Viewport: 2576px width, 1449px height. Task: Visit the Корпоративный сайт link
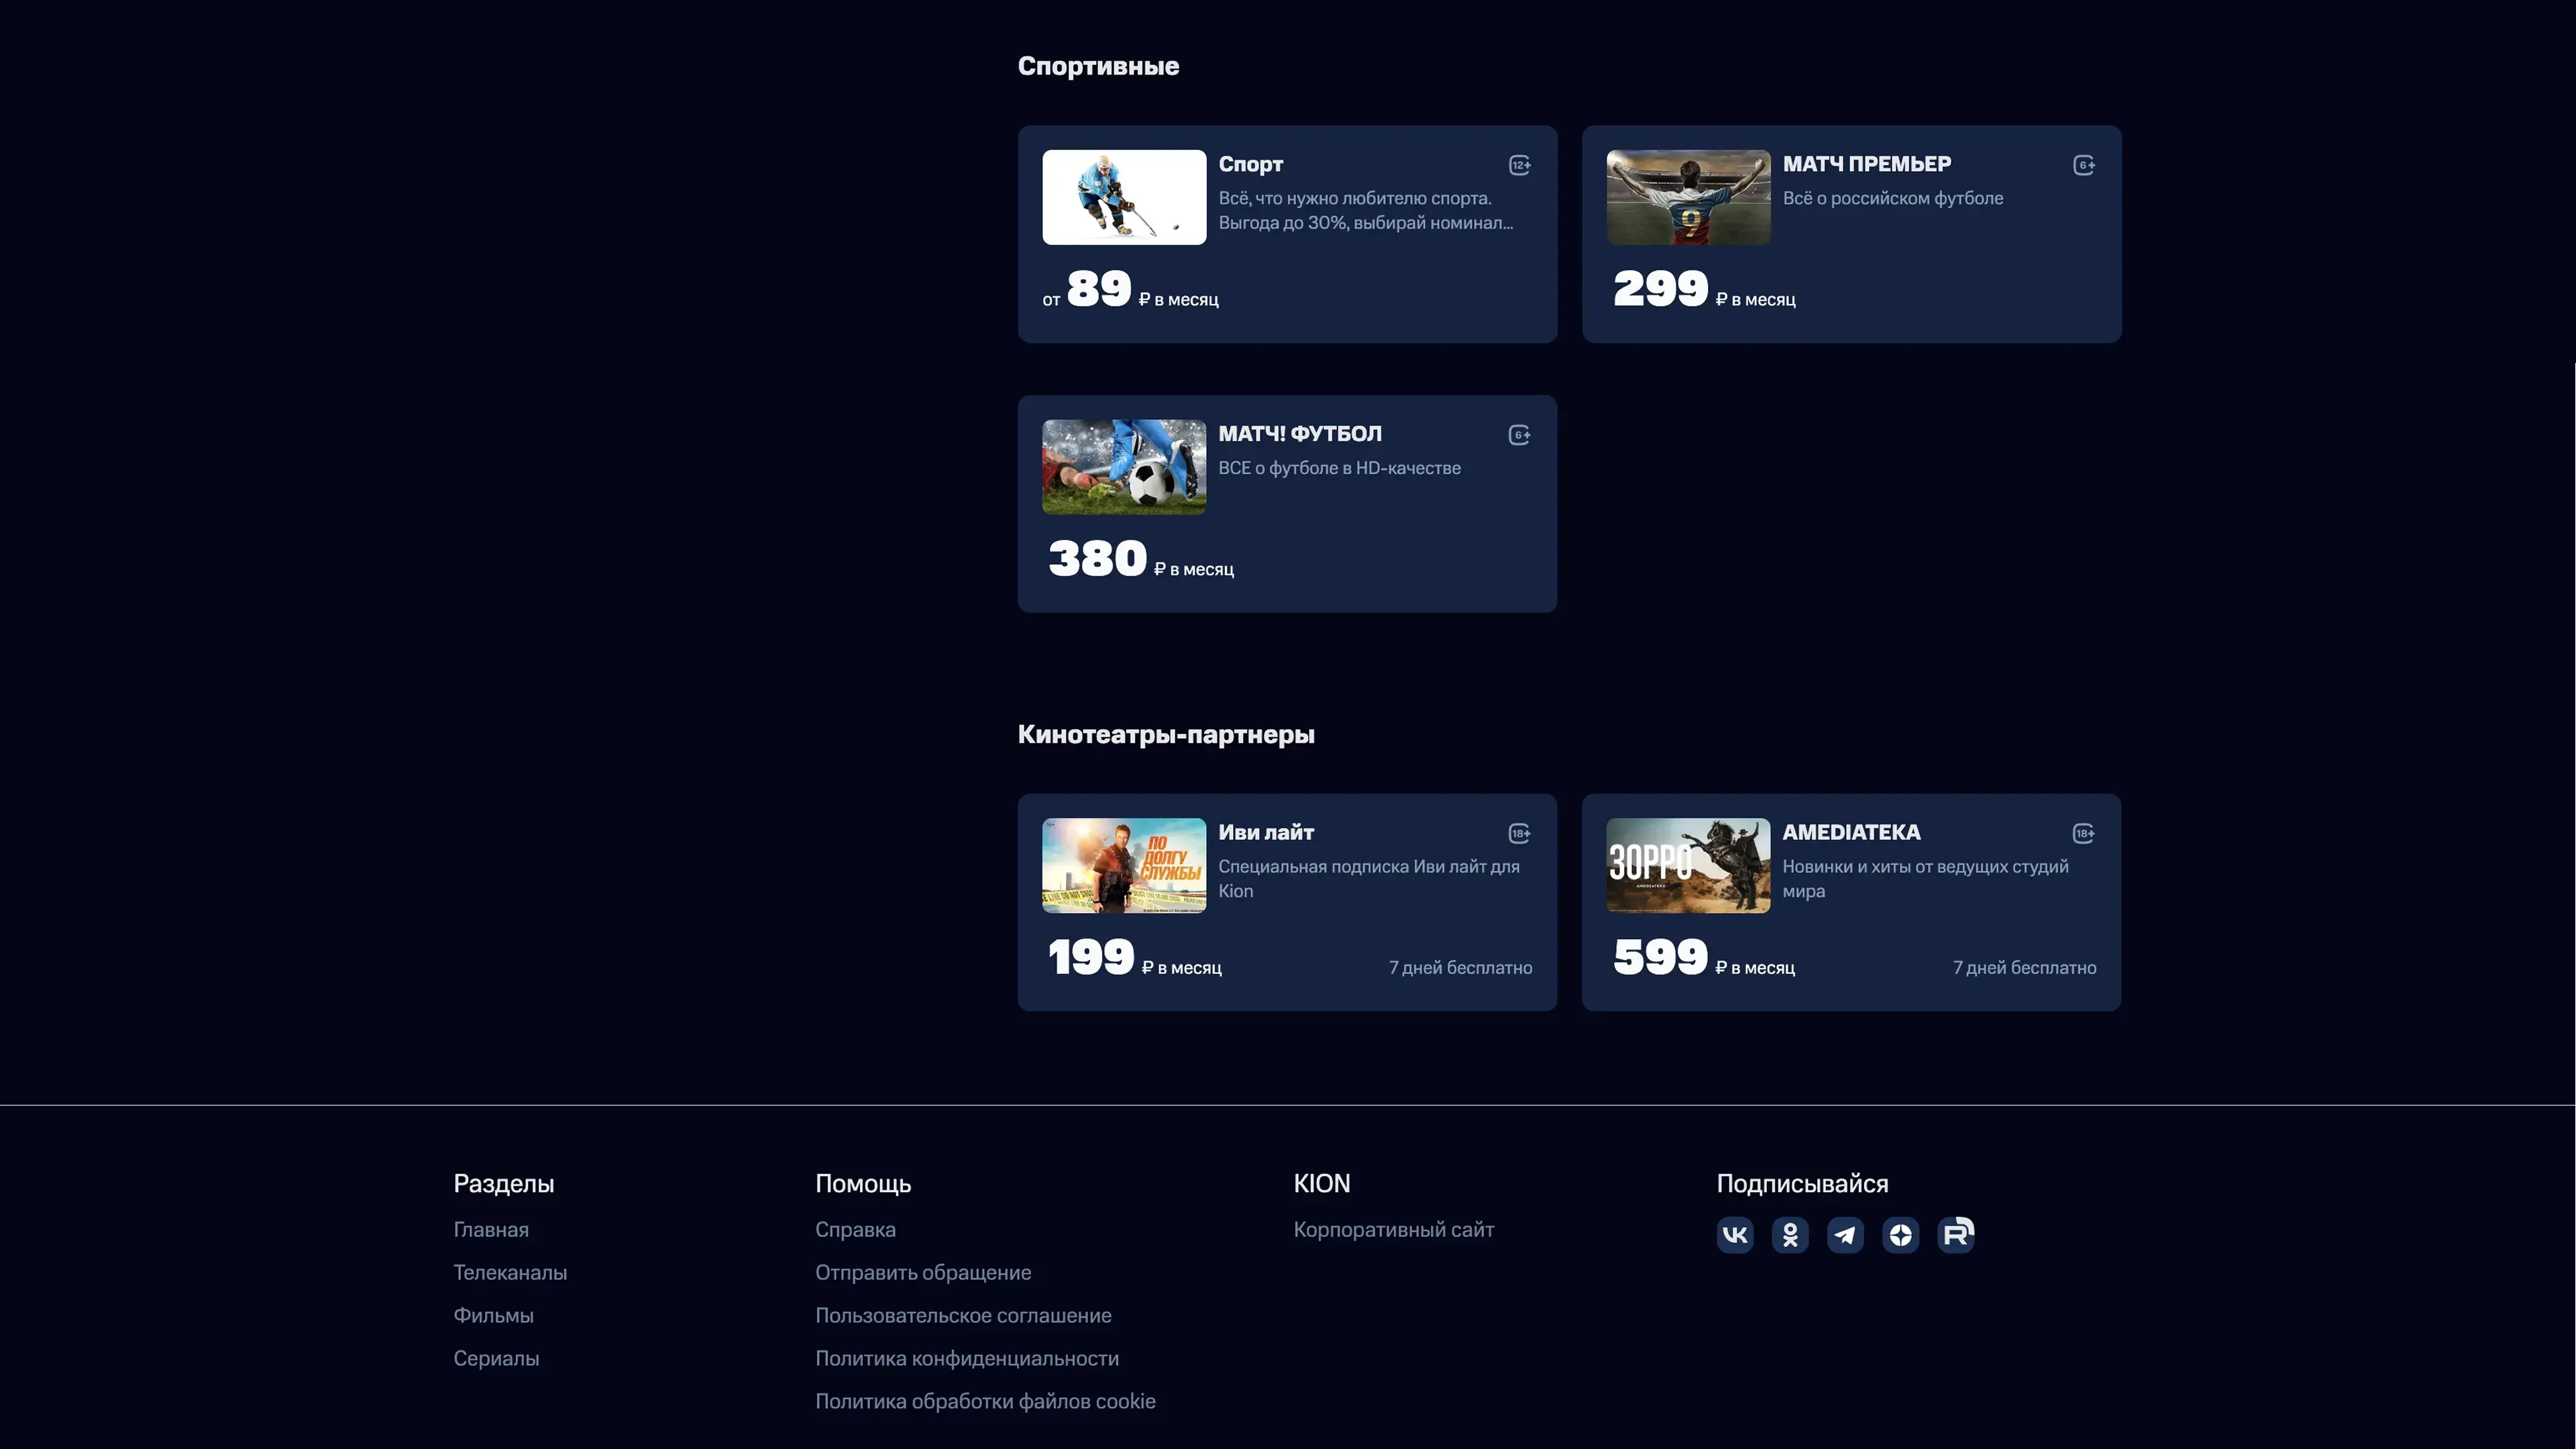coord(1393,1230)
